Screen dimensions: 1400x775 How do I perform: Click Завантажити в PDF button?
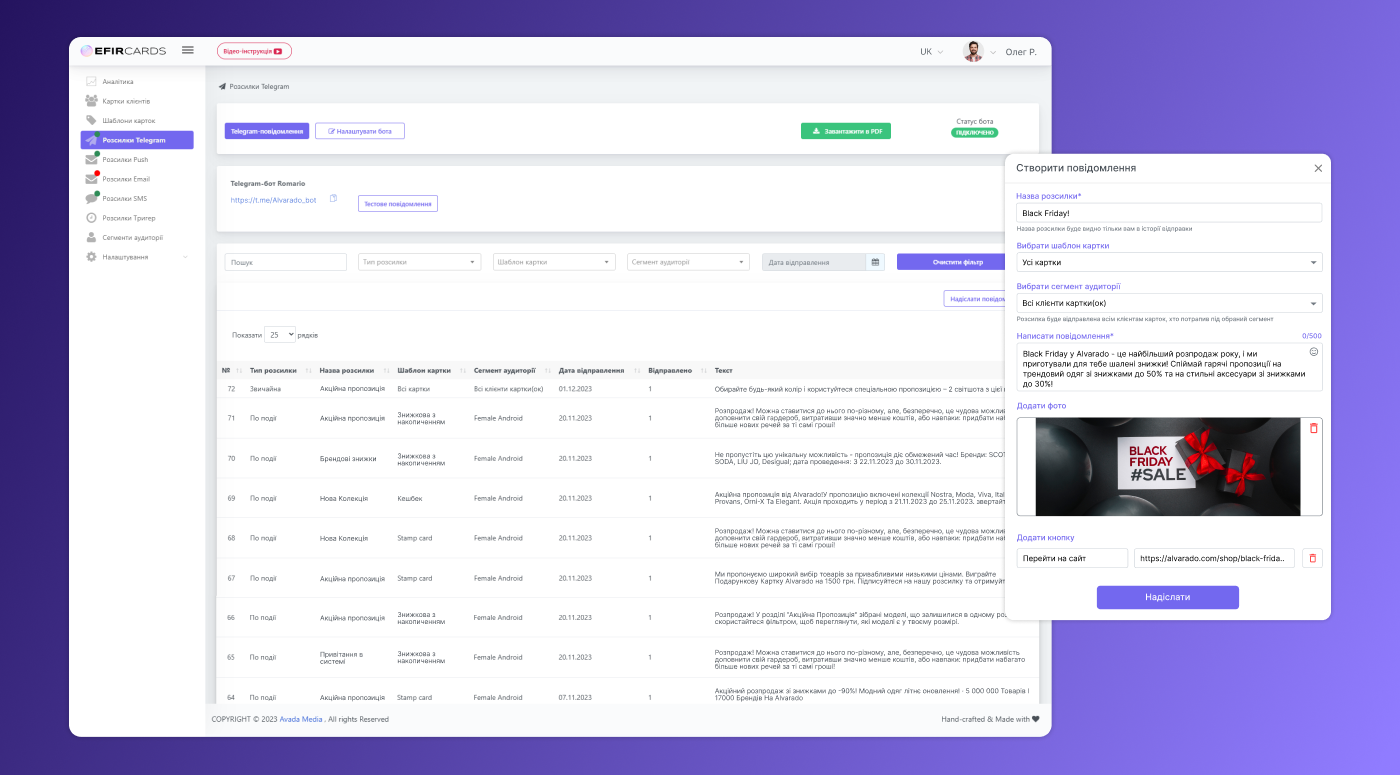coord(845,131)
